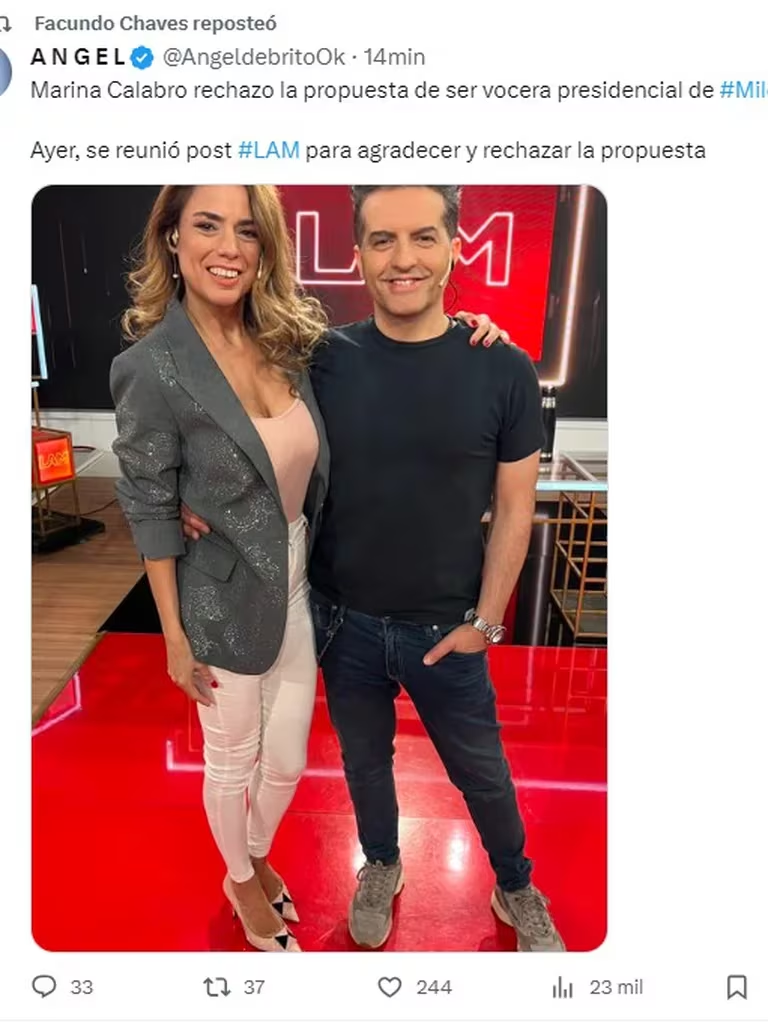Image resolution: width=768 pixels, height=1024 pixels.
Task: Click the reply count showing 33
Action: [82, 987]
